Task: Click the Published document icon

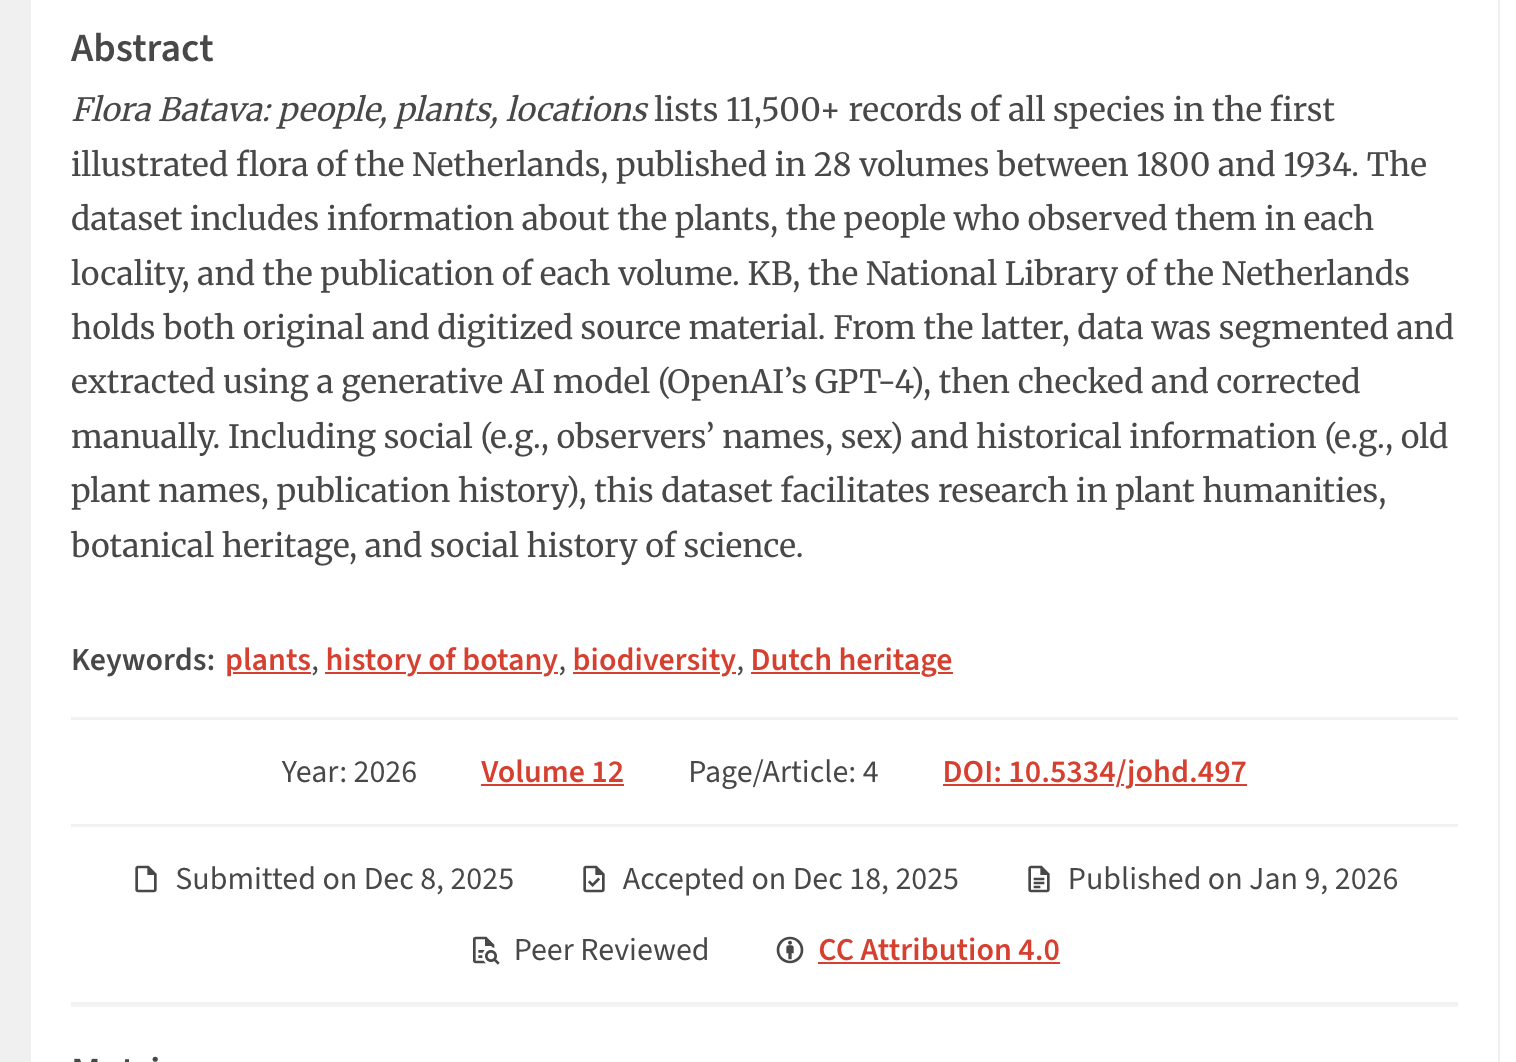Action: point(1039,880)
